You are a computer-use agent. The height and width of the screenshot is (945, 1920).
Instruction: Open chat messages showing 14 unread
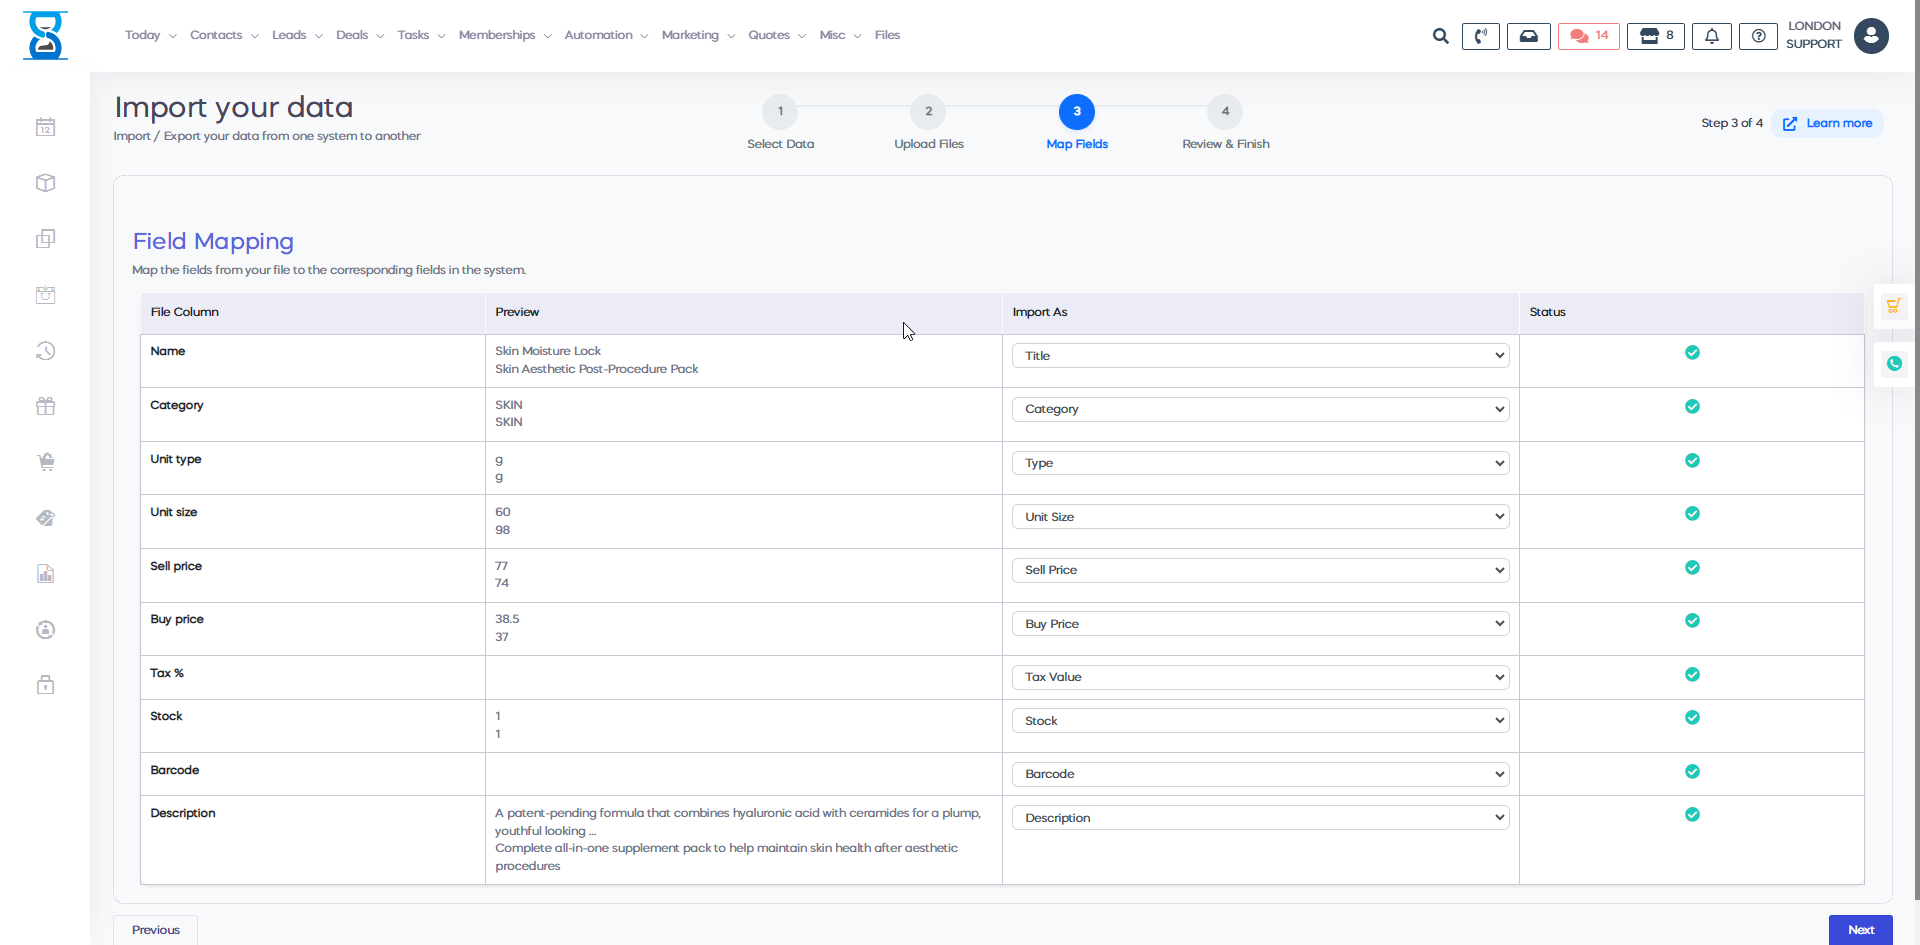pyautogui.click(x=1588, y=36)
